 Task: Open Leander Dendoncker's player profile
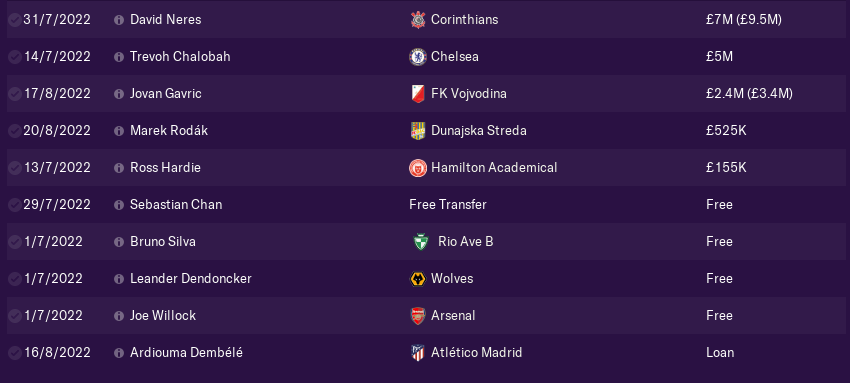tap(191, 278)
